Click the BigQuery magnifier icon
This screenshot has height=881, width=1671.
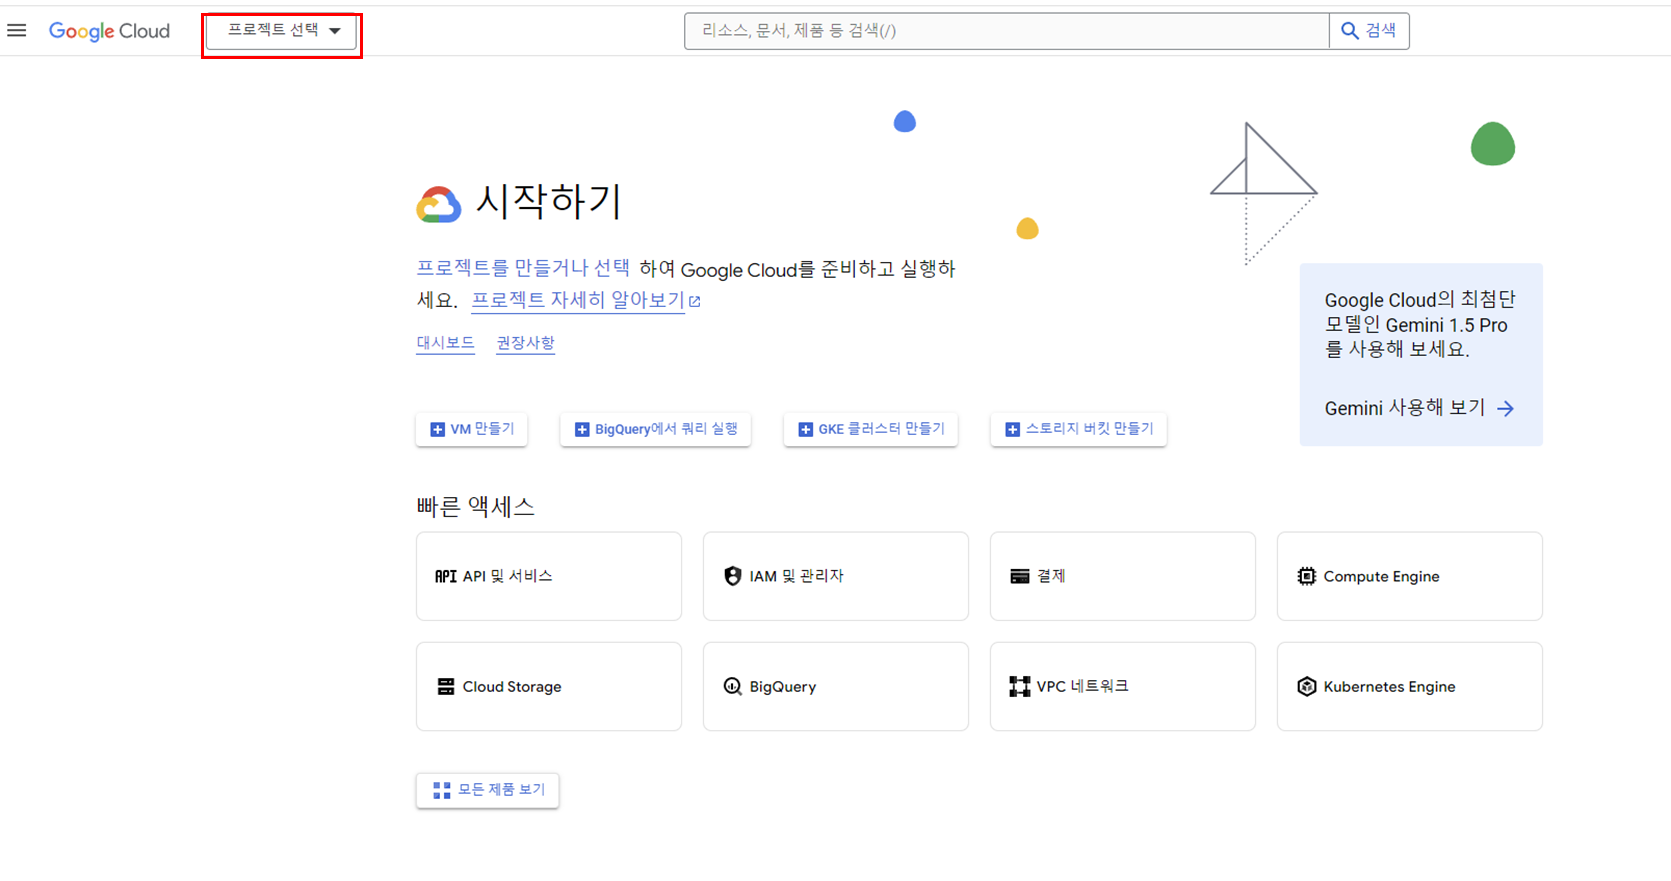tap(733, 686)
